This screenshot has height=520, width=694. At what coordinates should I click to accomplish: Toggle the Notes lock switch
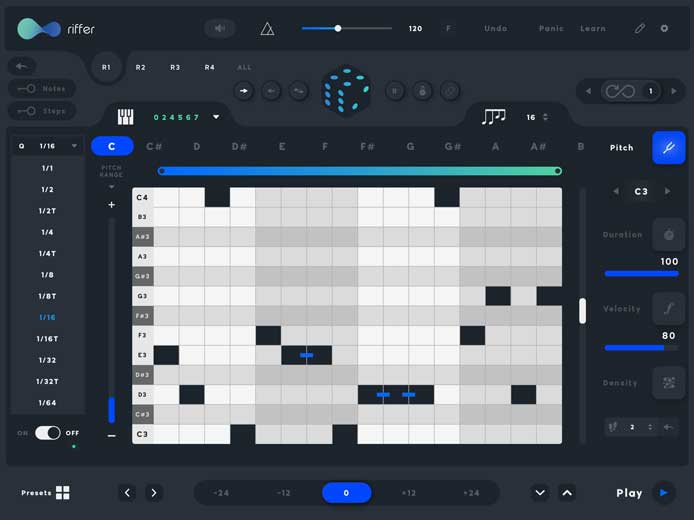pos(27,89)
